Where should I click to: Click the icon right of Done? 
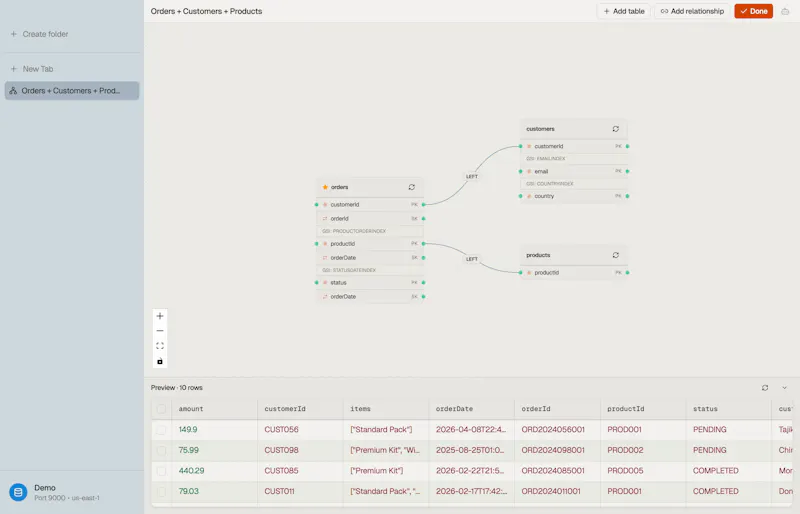point(785,11)
